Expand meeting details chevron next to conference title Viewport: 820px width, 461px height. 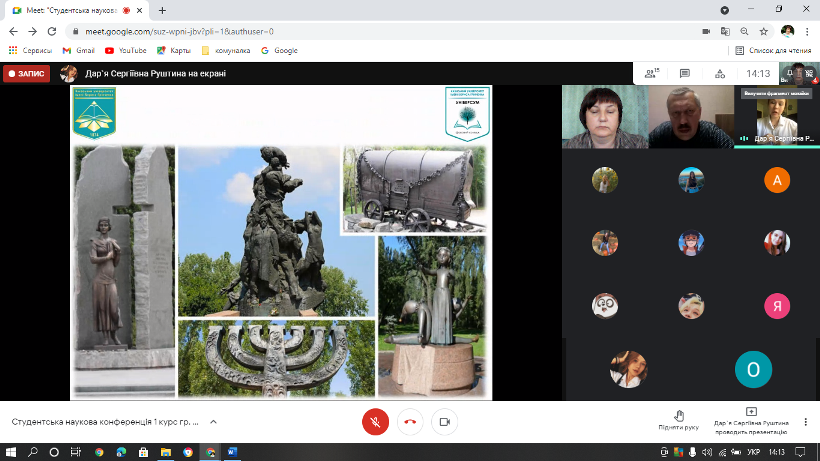[213, 422]
